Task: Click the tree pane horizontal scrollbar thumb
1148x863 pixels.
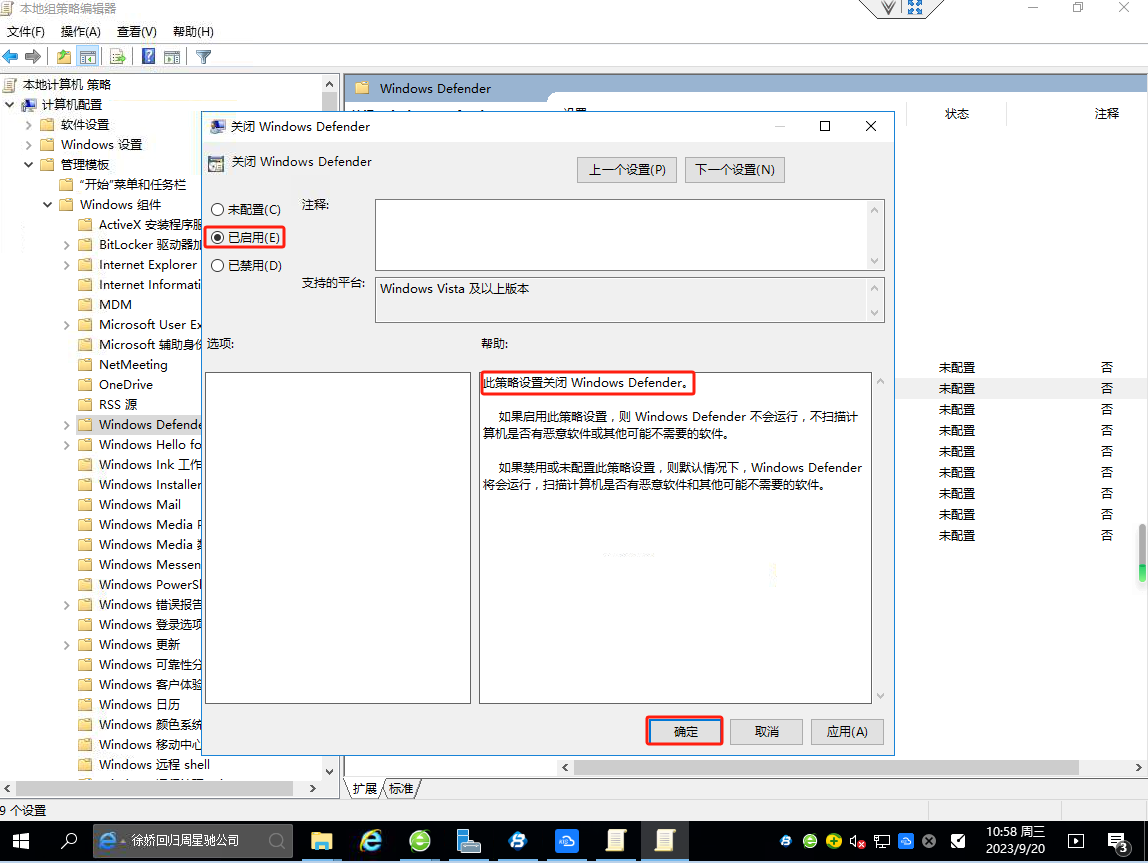Action: click(x=154, y=788)
